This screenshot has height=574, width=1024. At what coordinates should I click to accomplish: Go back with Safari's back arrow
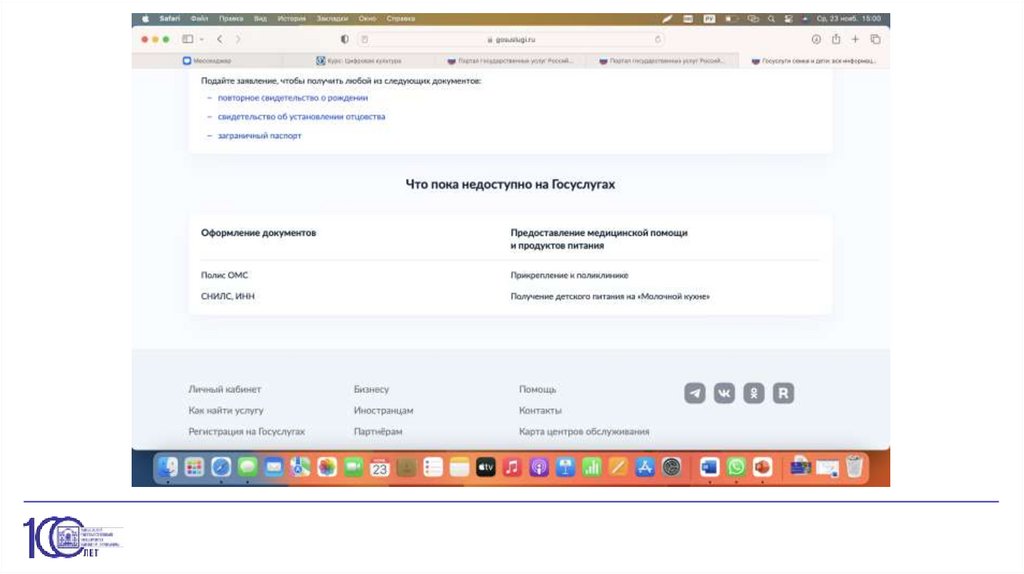coord(219,39)
